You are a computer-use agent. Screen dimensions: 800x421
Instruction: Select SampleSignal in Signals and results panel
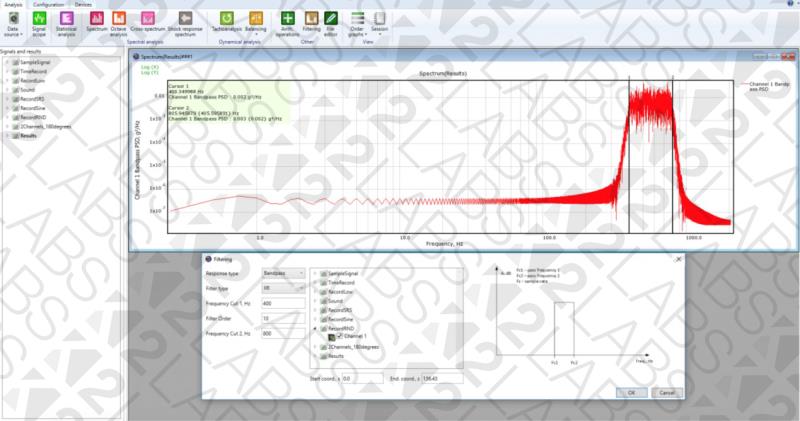[x=35, y=62]
